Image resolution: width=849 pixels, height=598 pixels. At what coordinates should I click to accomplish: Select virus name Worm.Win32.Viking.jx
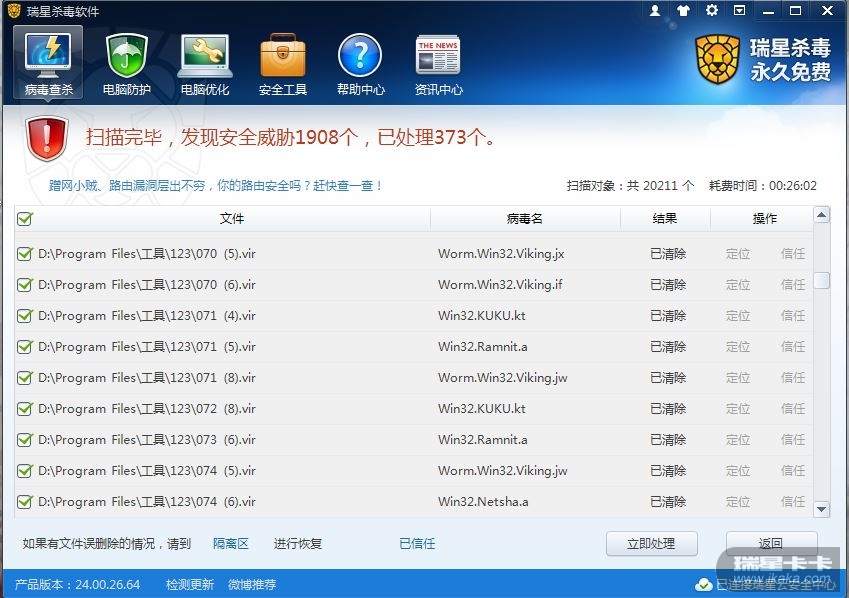point(501,254)
